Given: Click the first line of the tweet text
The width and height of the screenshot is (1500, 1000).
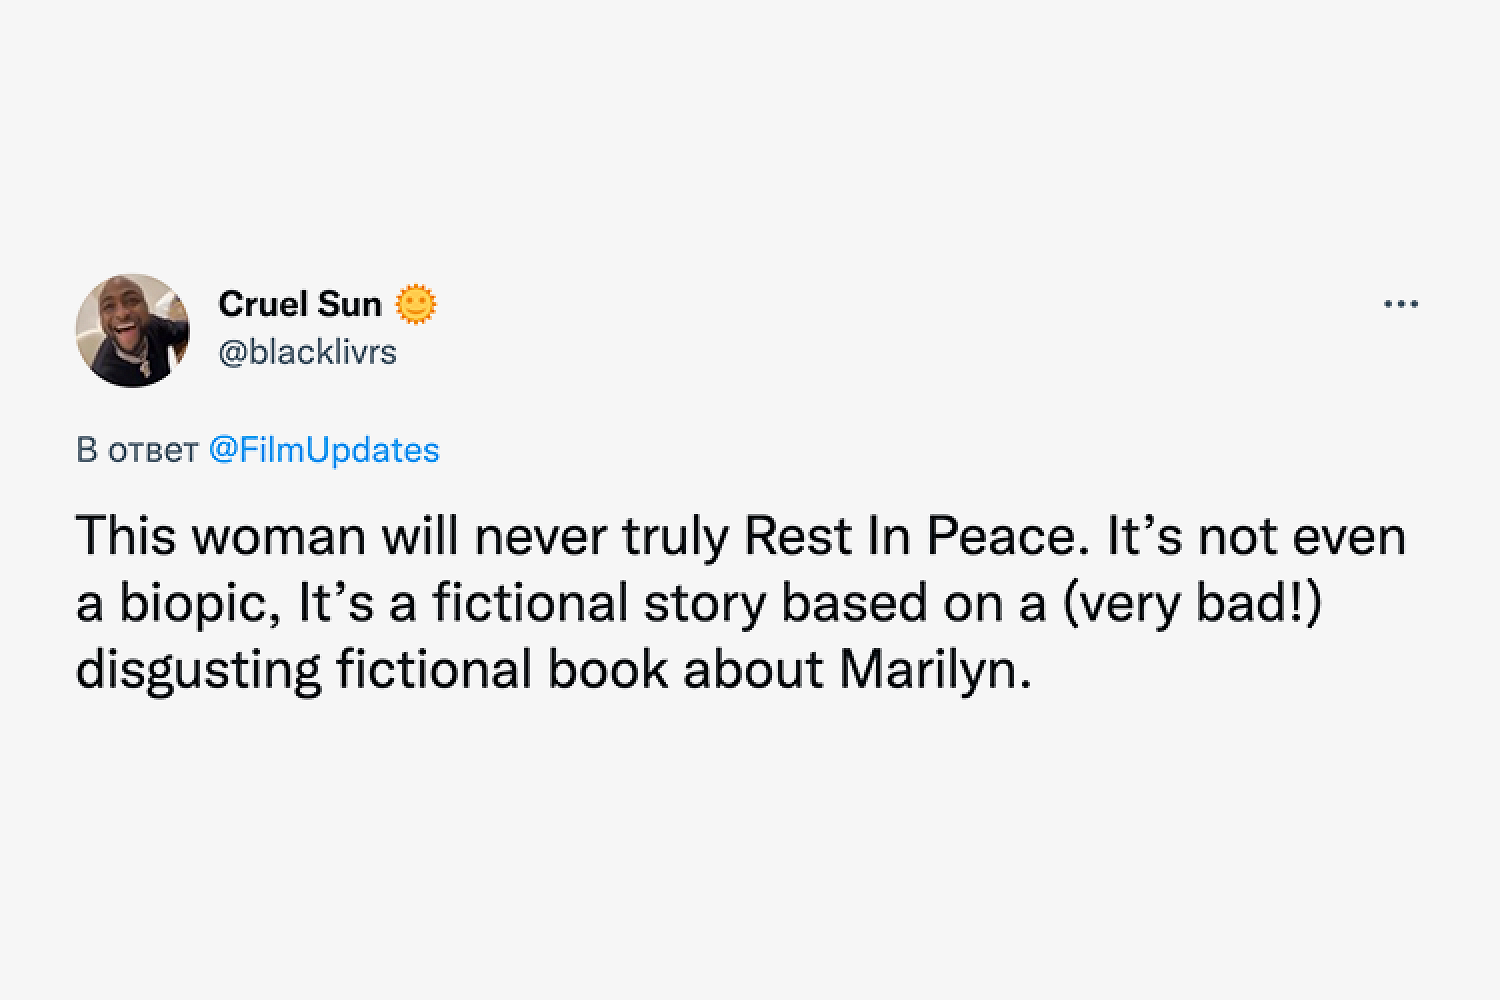Looking at the screenshot, I should tap(741, 537).
